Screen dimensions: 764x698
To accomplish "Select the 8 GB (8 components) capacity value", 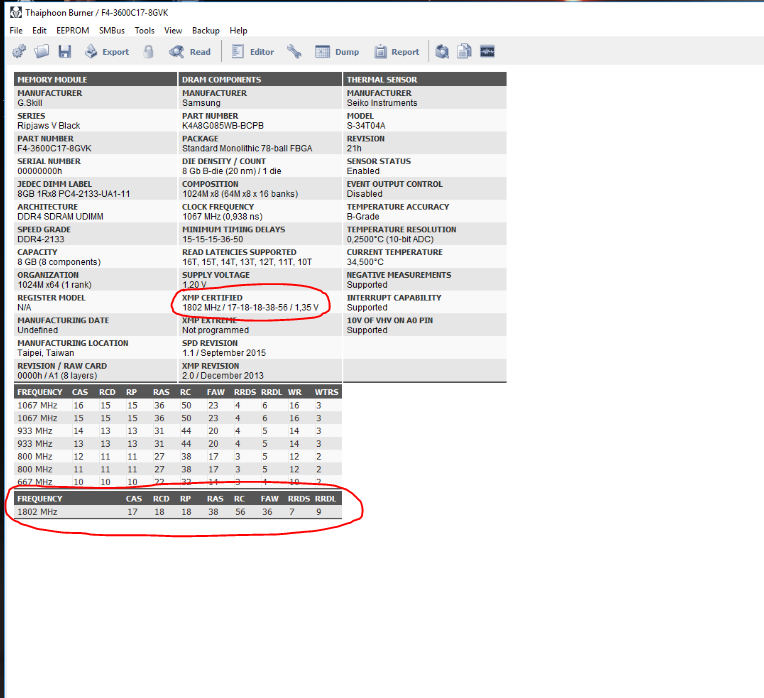I will coord(59,262).
